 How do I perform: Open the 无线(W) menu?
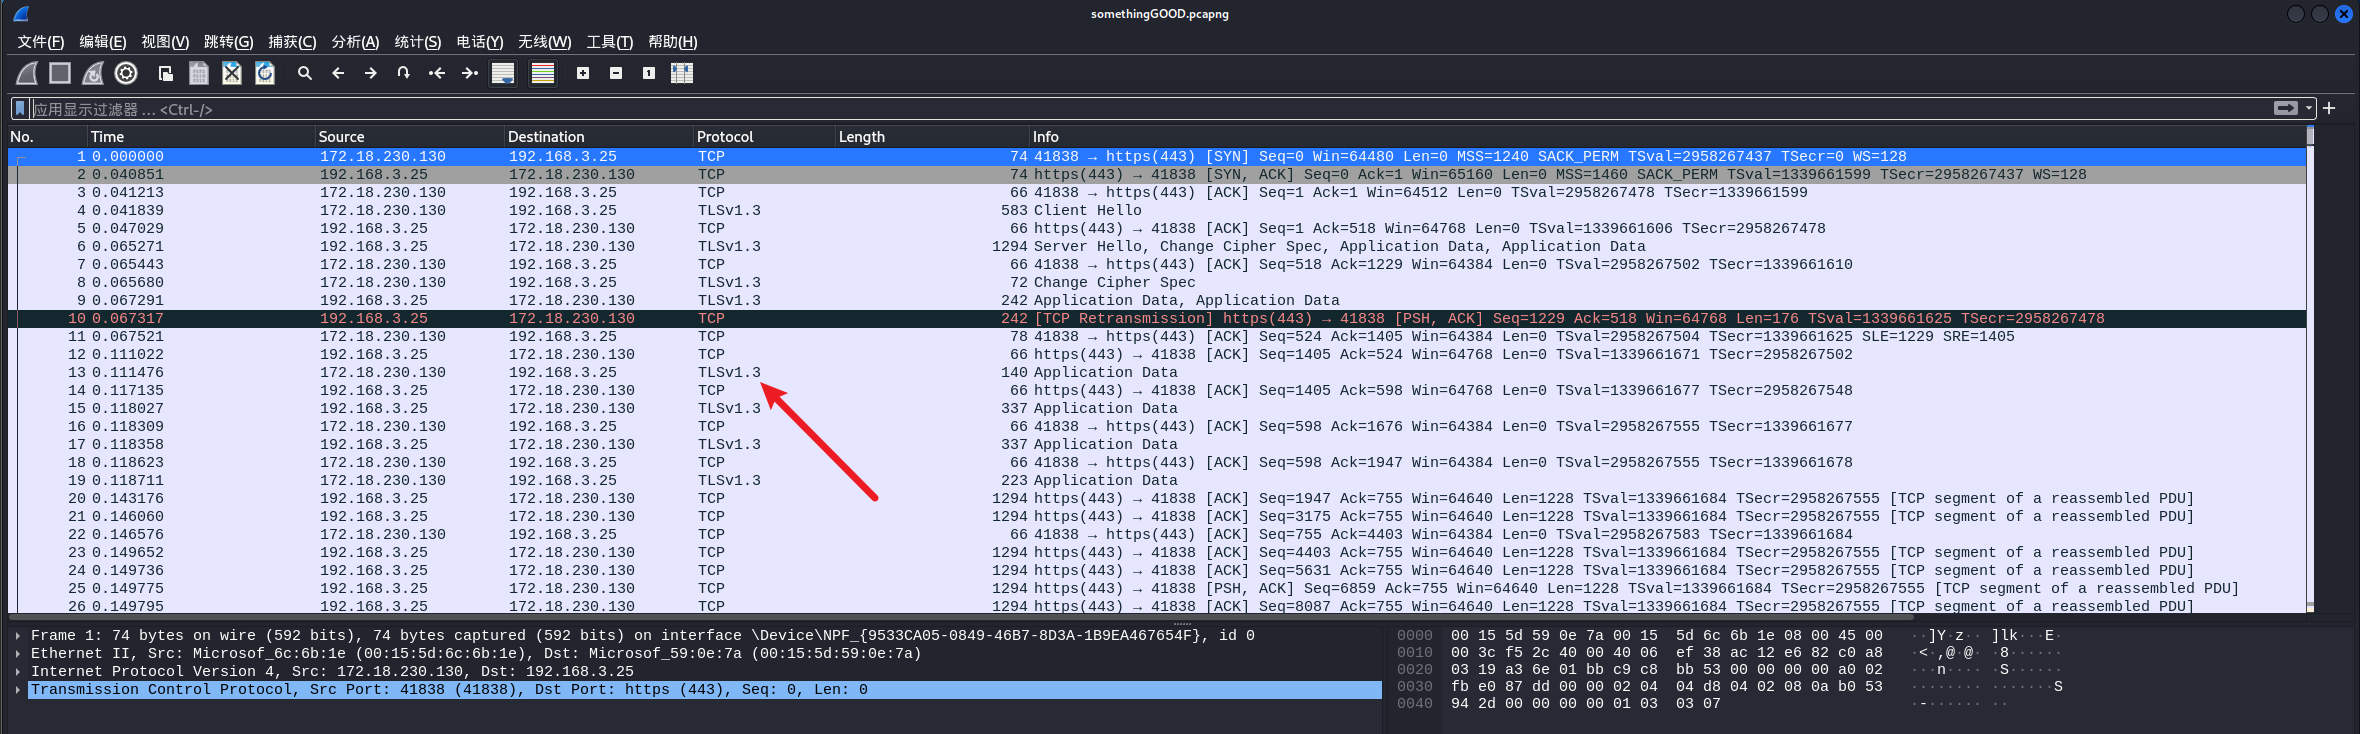click(545, 42)
